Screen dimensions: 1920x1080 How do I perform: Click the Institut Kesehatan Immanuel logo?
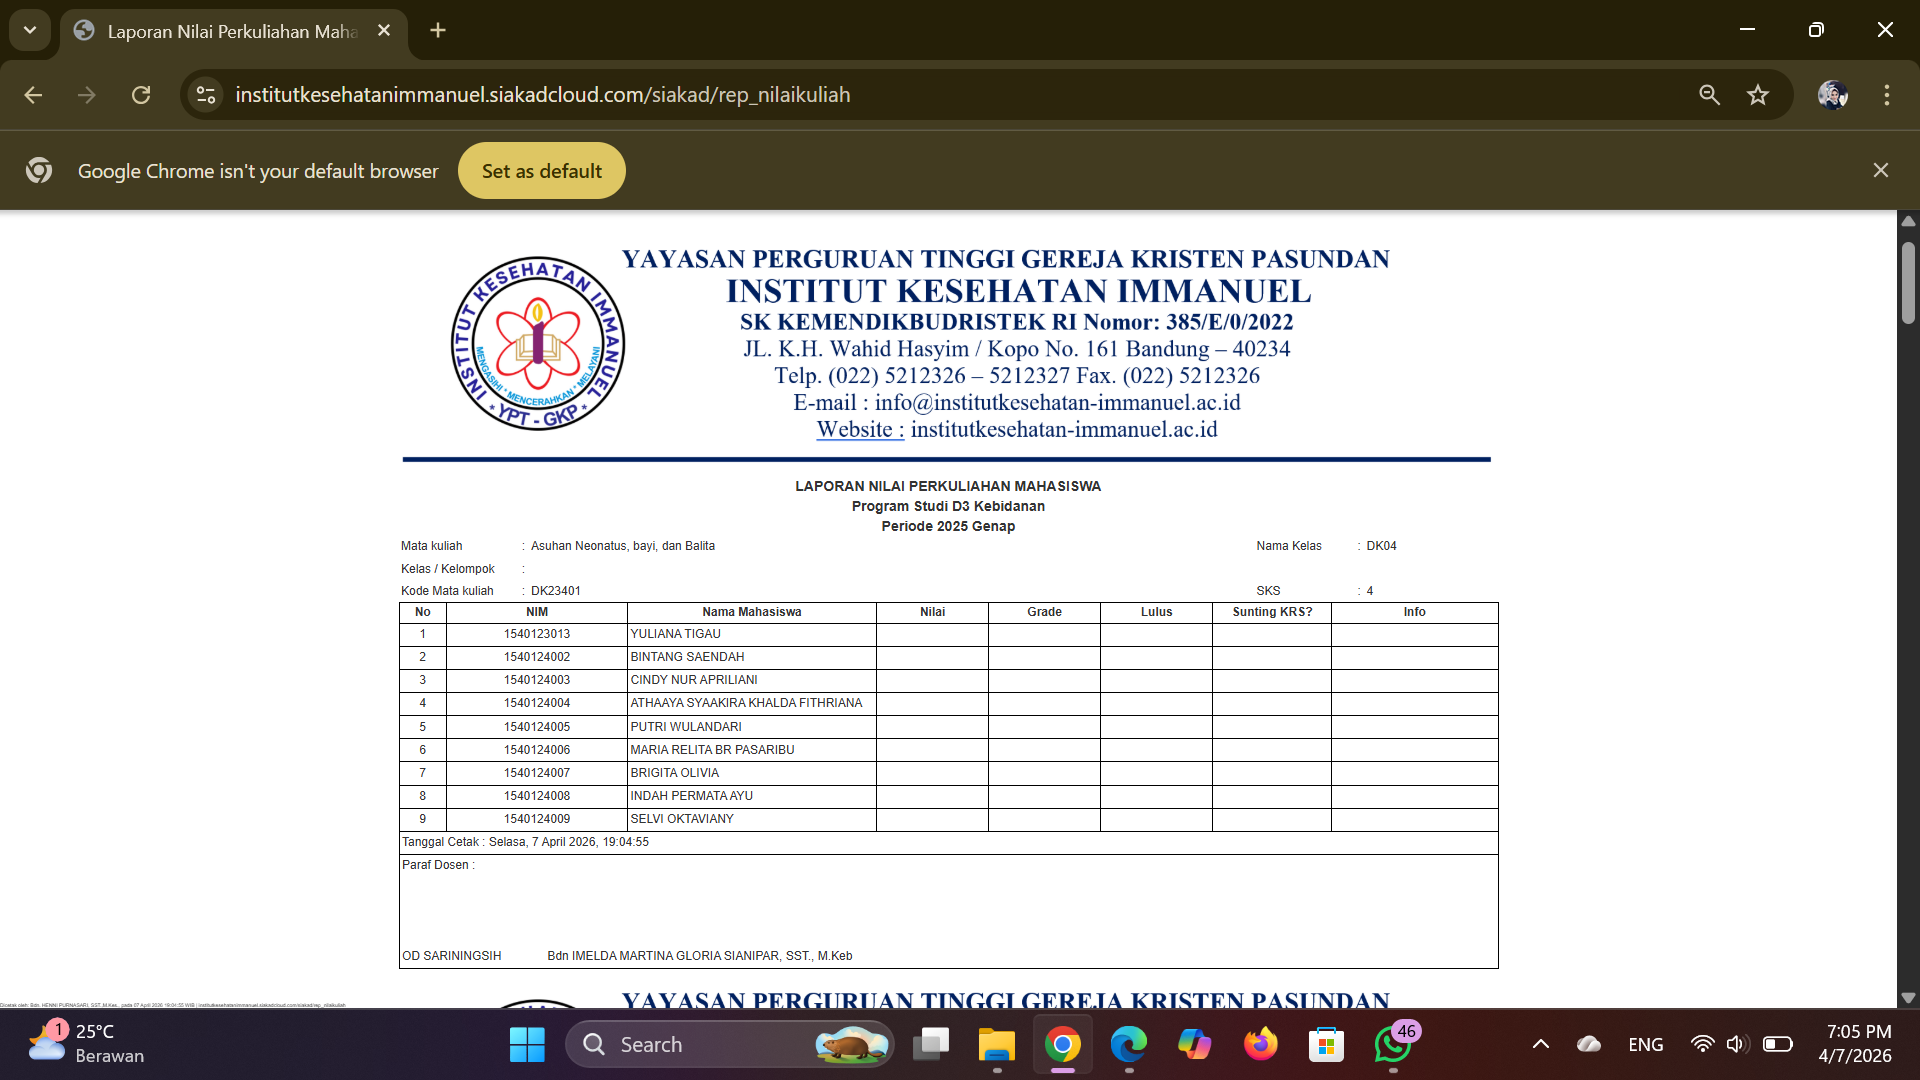point(538,344)
